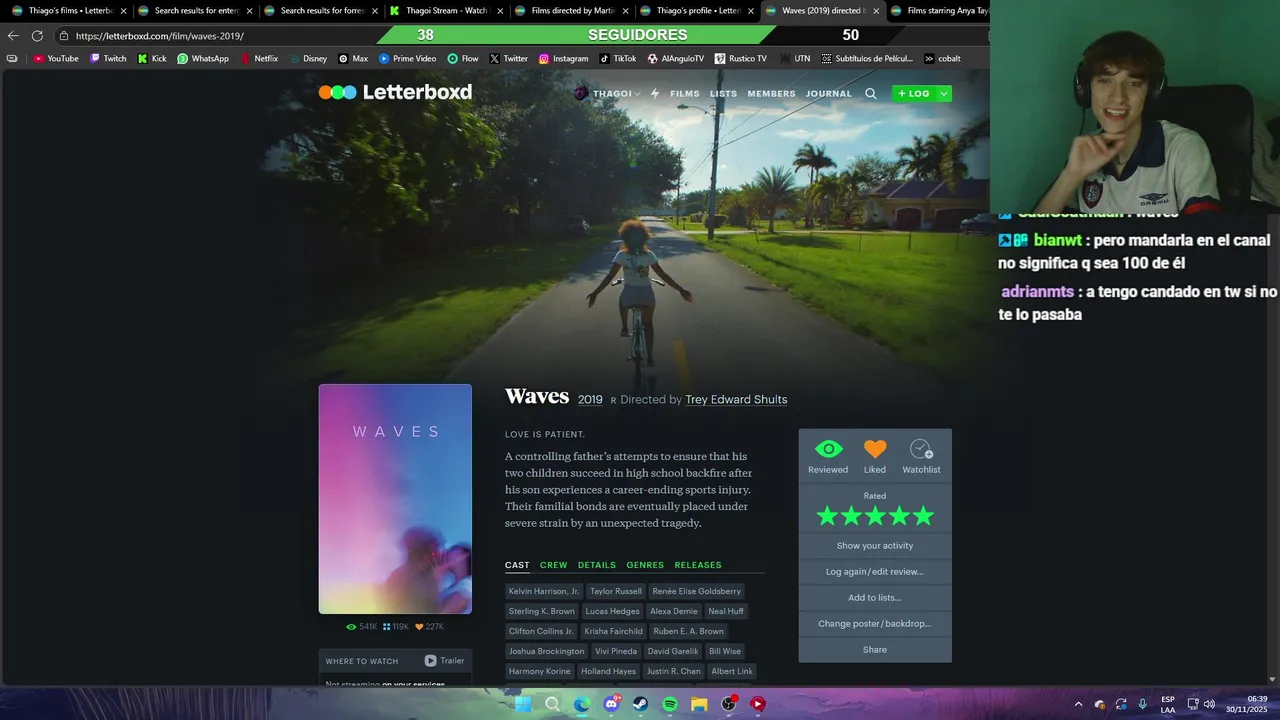Open the Waves poster image
Viewport: 1280px width, 720px height.
pos(395,499)
